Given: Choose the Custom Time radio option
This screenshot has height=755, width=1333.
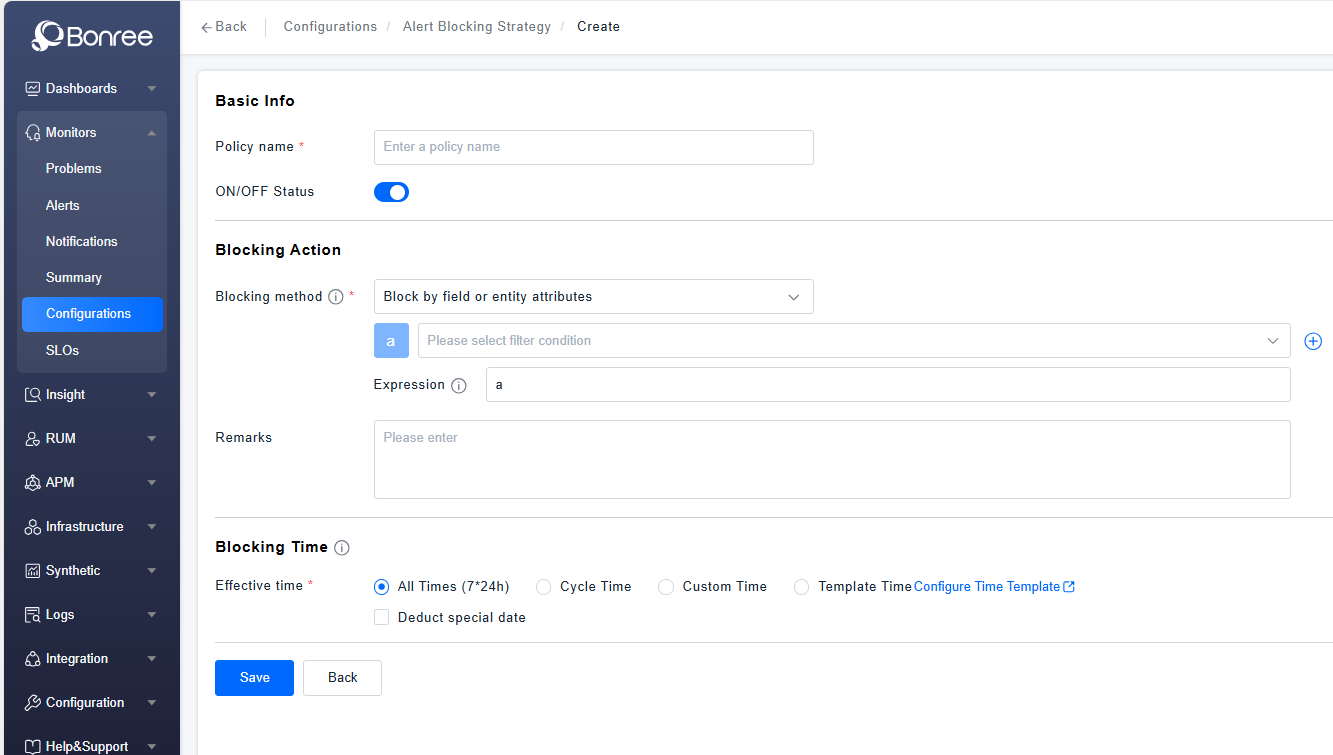Looking at the screenshot, I should click(666, 587).
